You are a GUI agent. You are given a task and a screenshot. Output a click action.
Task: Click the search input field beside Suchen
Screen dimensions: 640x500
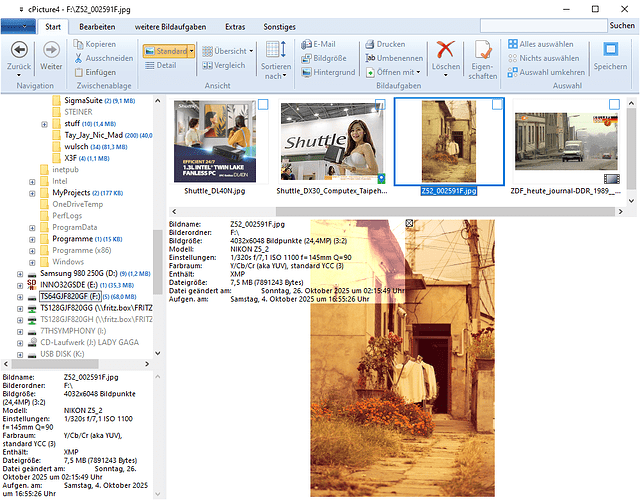point(541,23)
